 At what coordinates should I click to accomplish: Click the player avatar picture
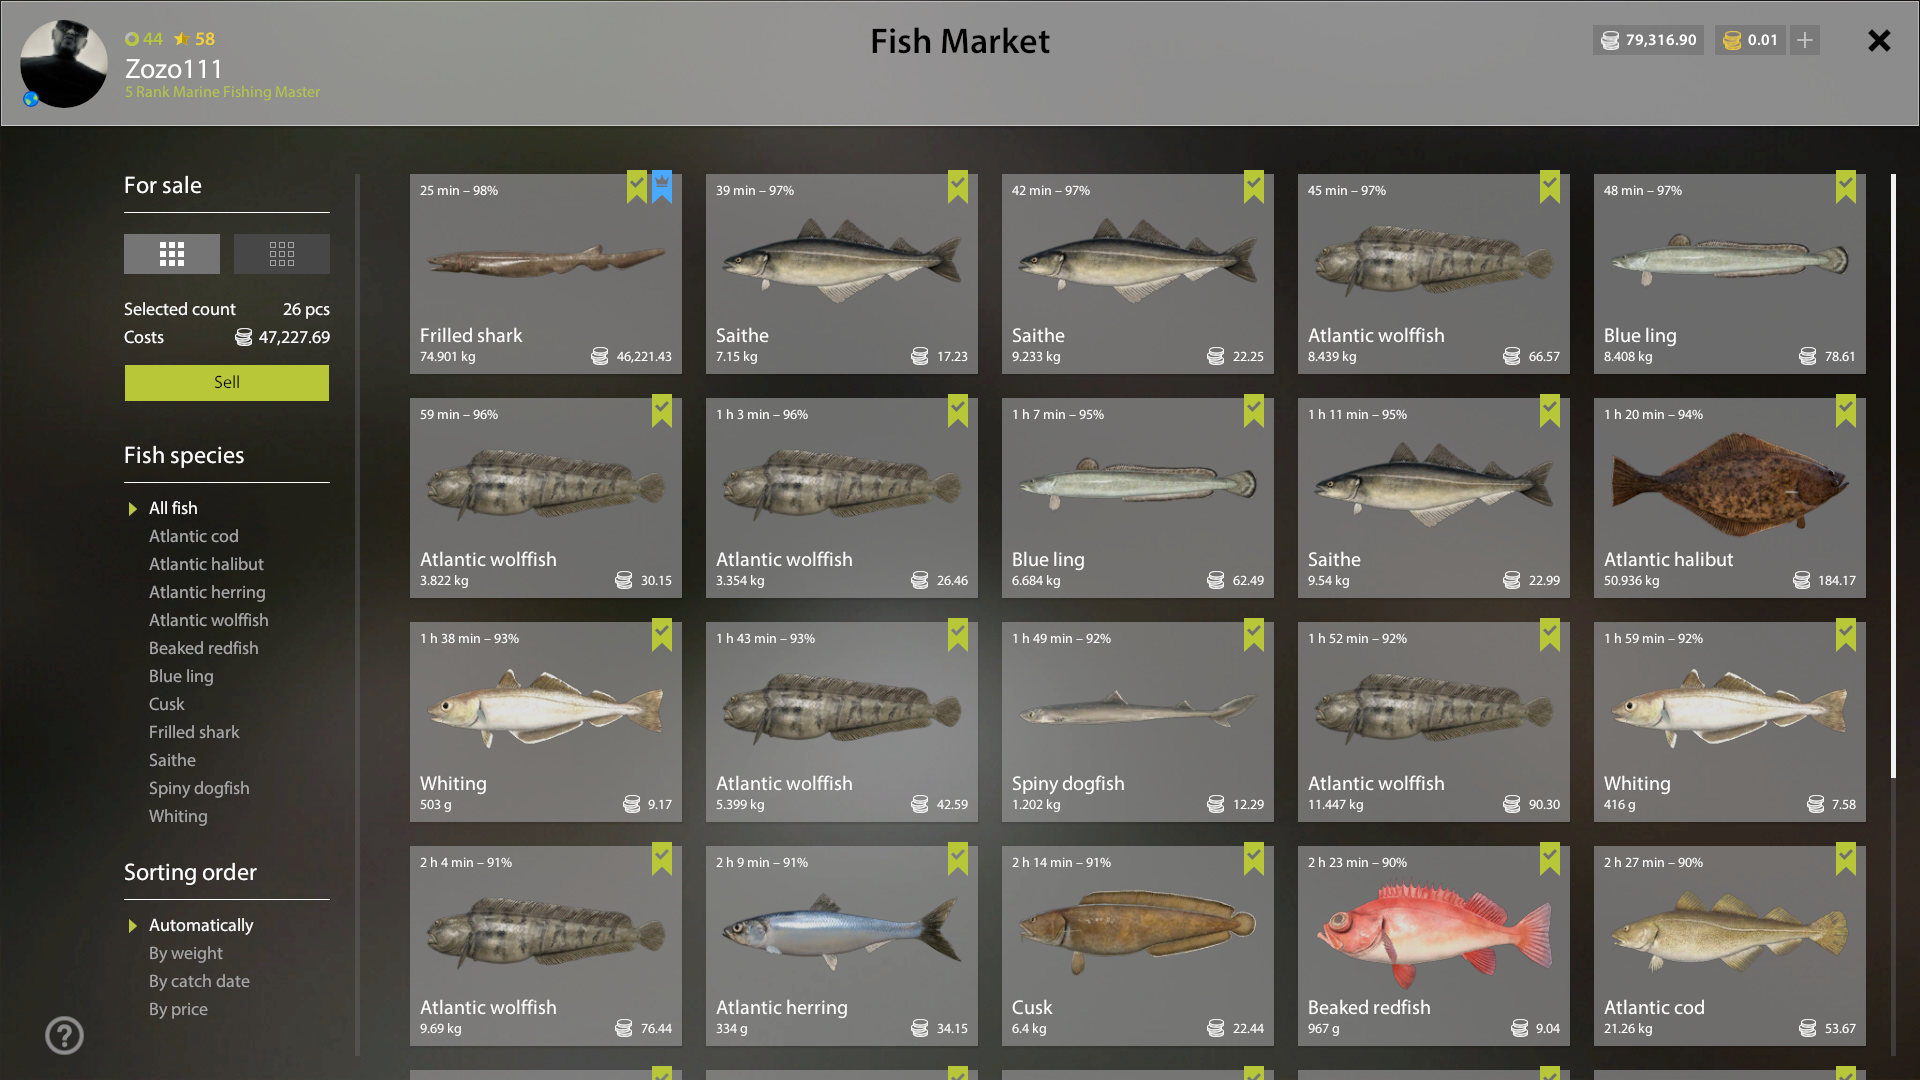(64, 63)
